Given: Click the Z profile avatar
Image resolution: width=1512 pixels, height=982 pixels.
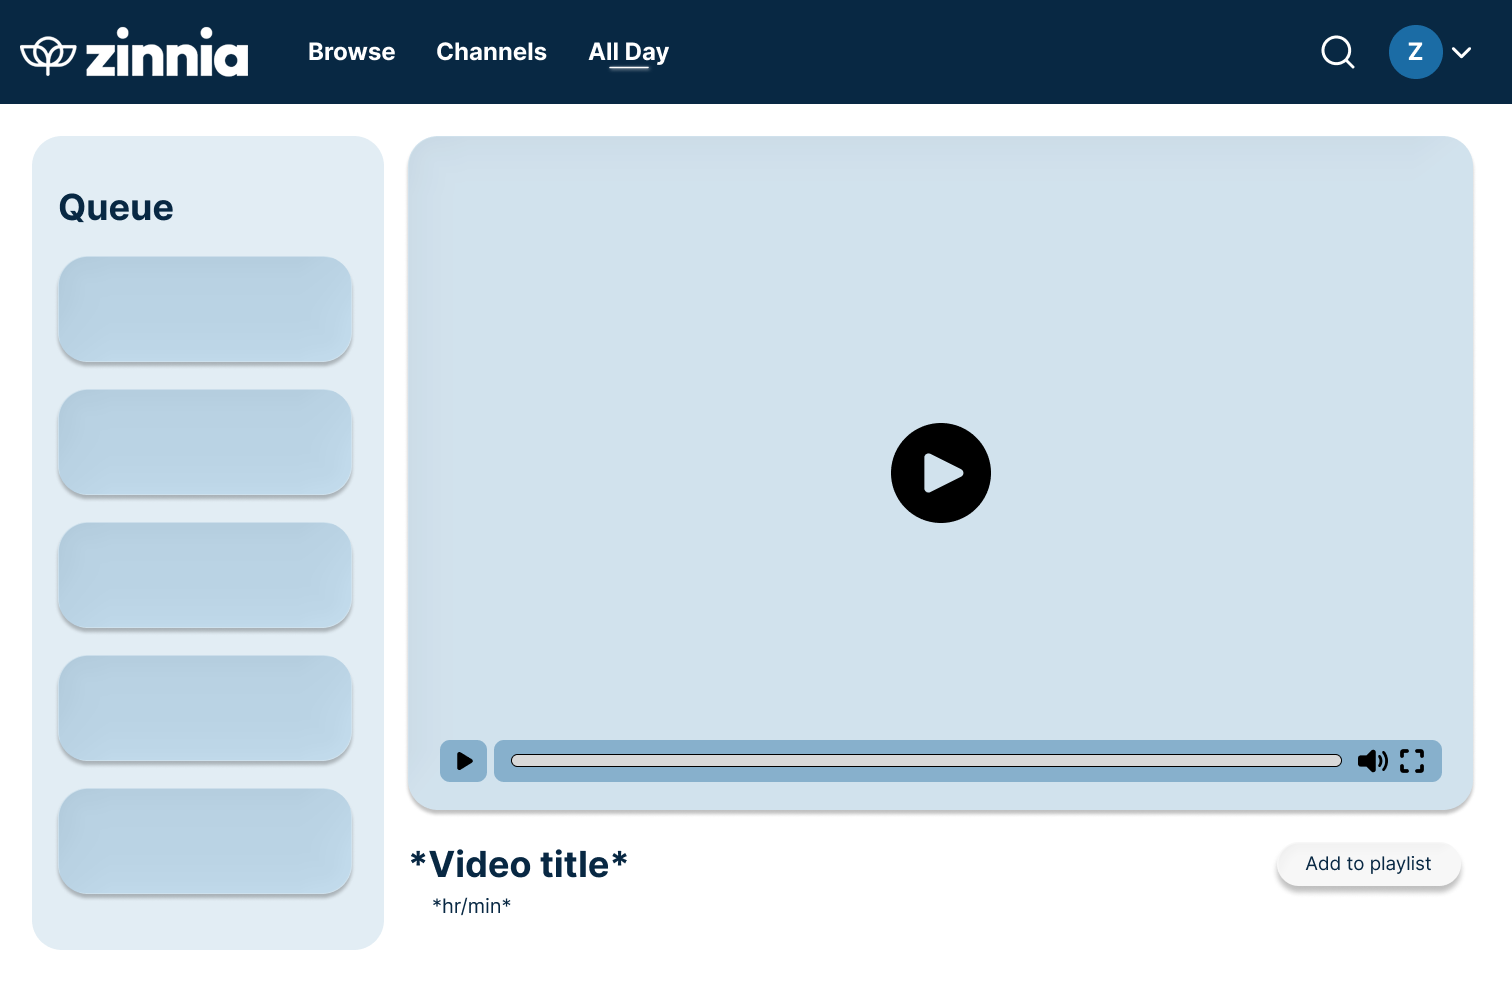Looking at the screenshot, I should coord(1414,52).
